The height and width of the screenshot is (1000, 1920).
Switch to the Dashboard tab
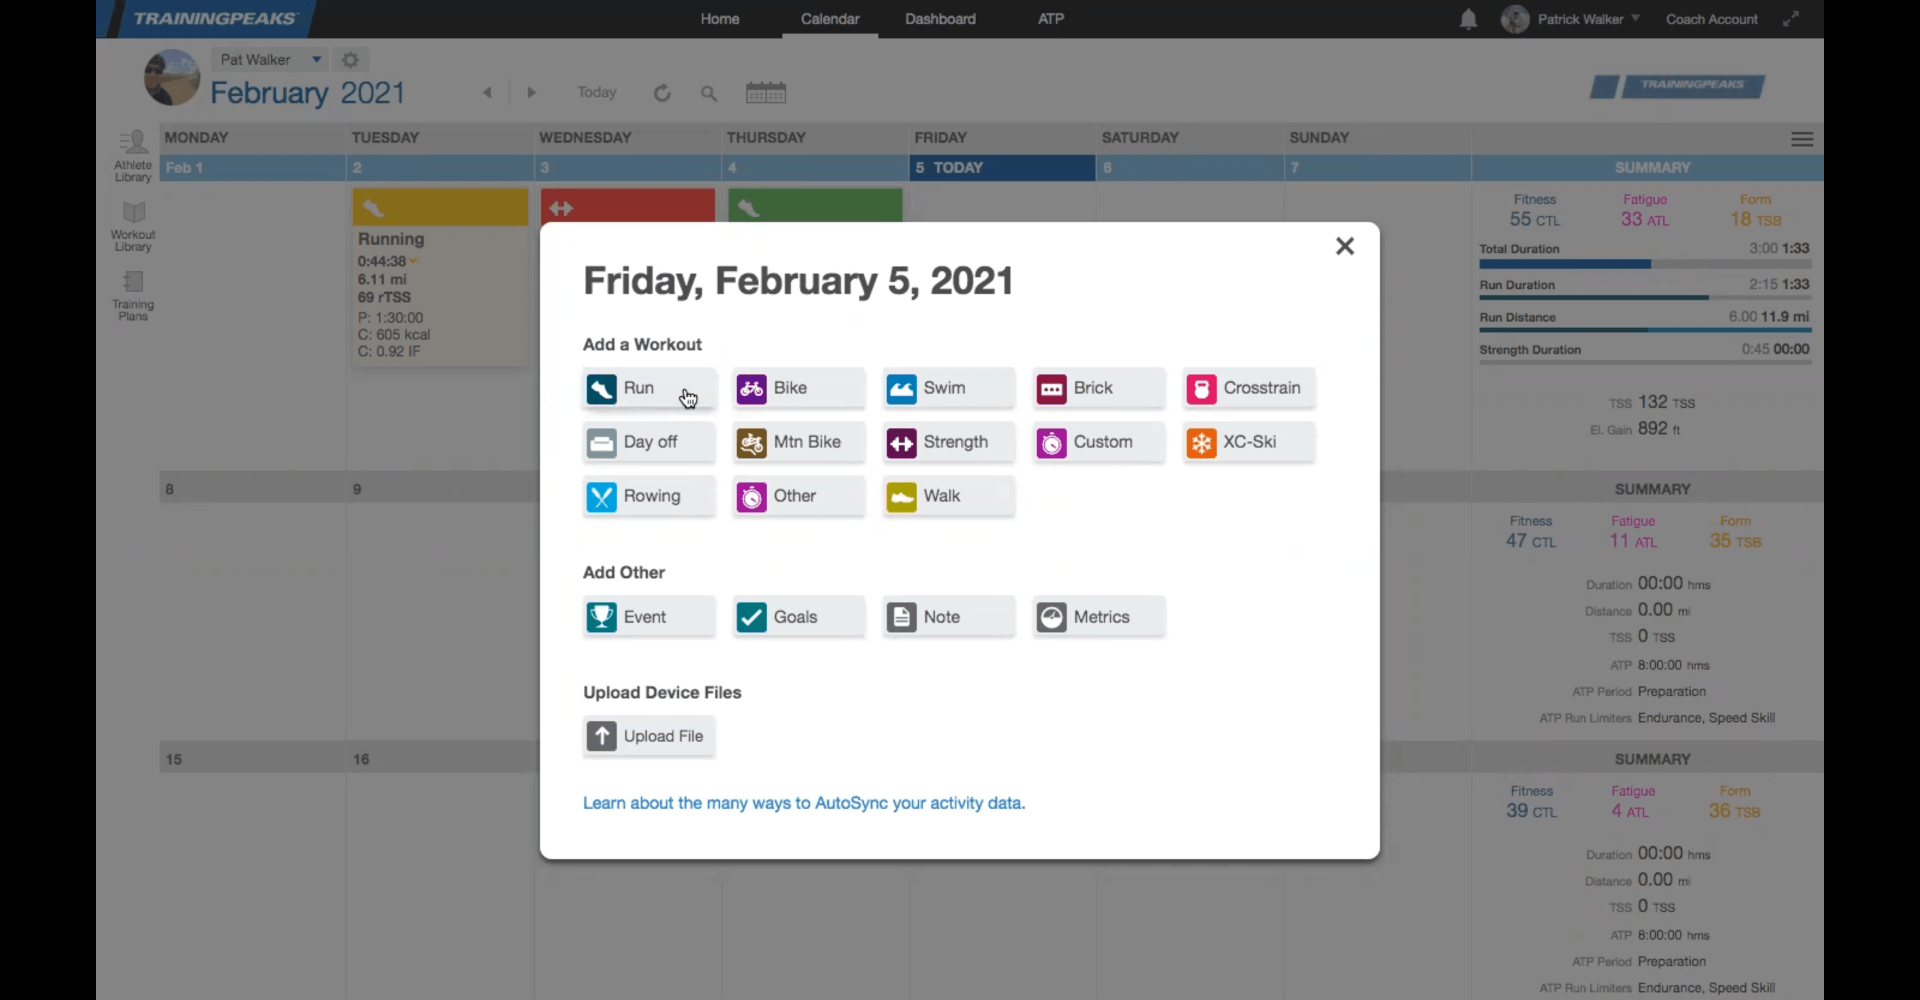coord(940,19)
